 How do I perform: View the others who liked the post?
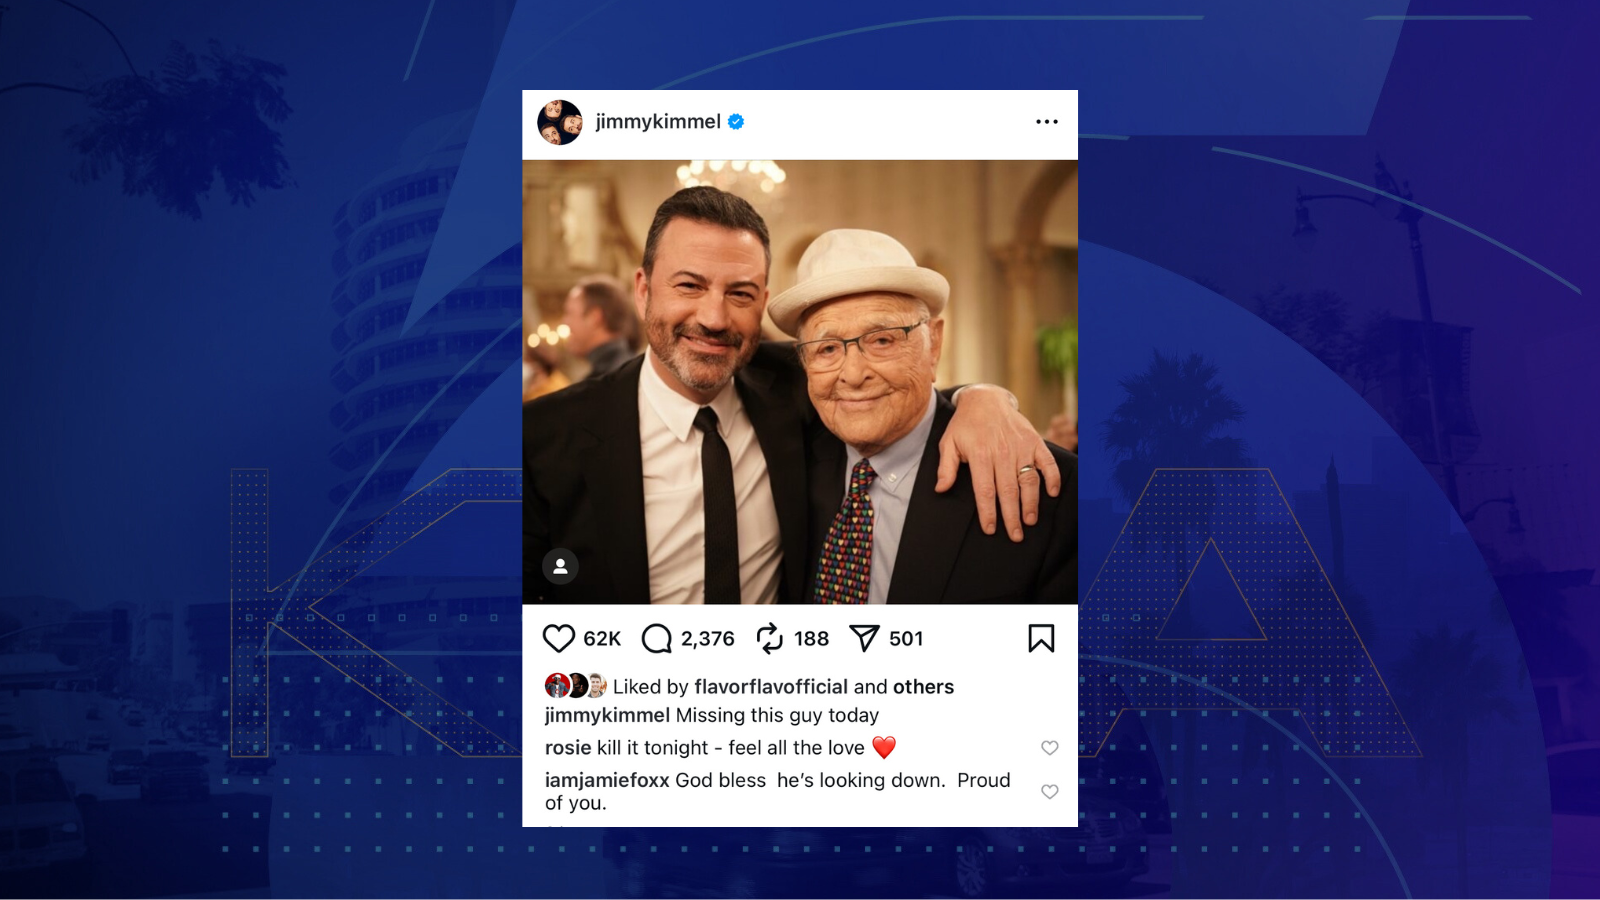[x=923, y=687]
